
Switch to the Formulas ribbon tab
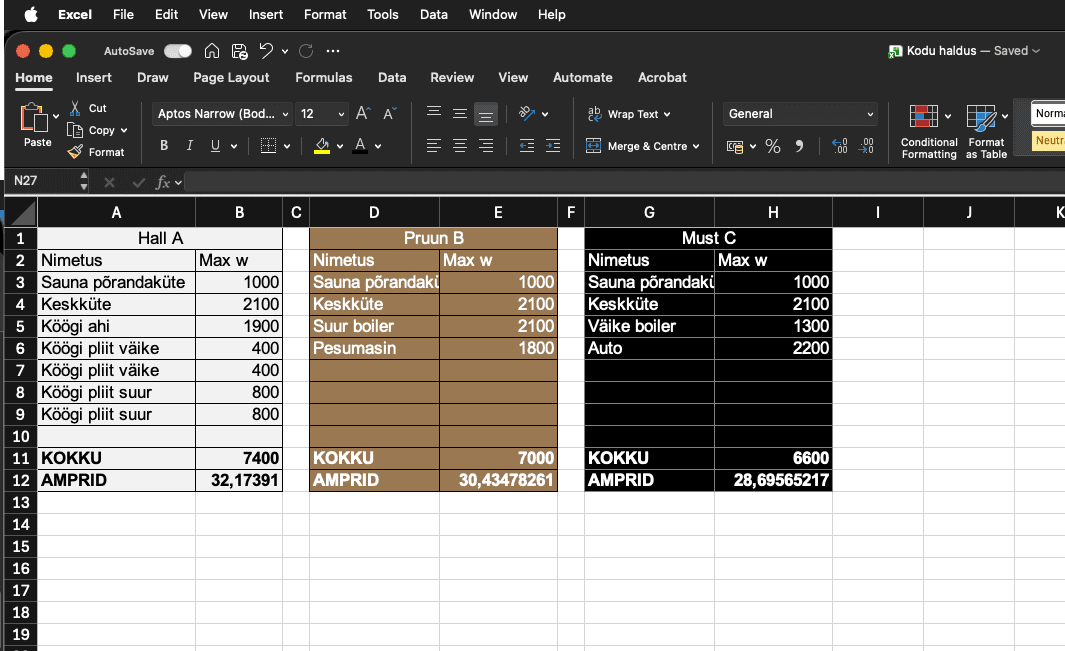(x=324, y=77)
